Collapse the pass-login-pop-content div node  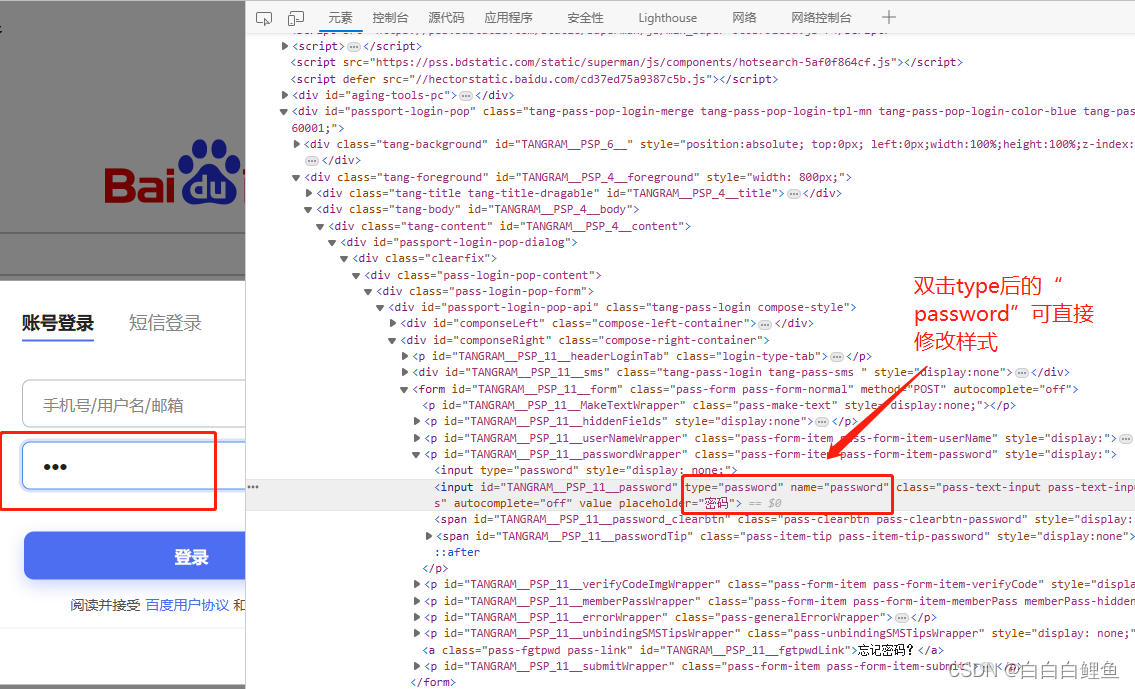click(356, 276)
